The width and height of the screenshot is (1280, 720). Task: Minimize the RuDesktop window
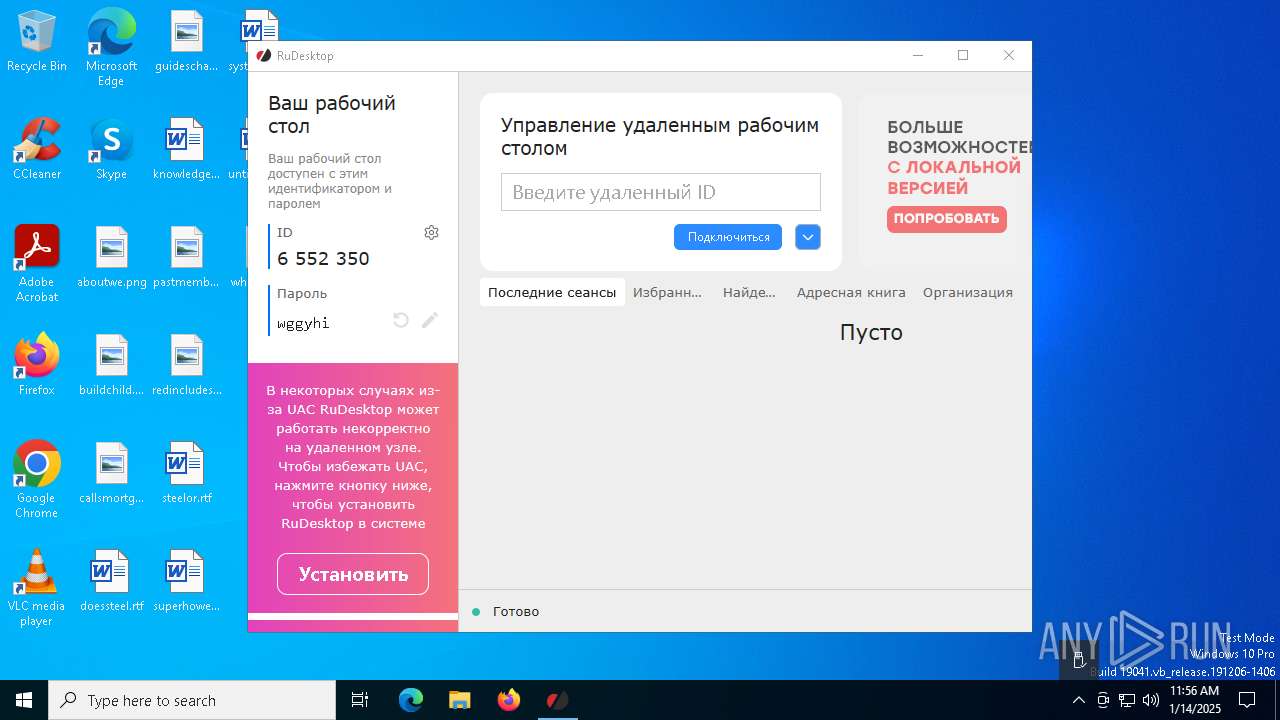click(x=918, y=56)
